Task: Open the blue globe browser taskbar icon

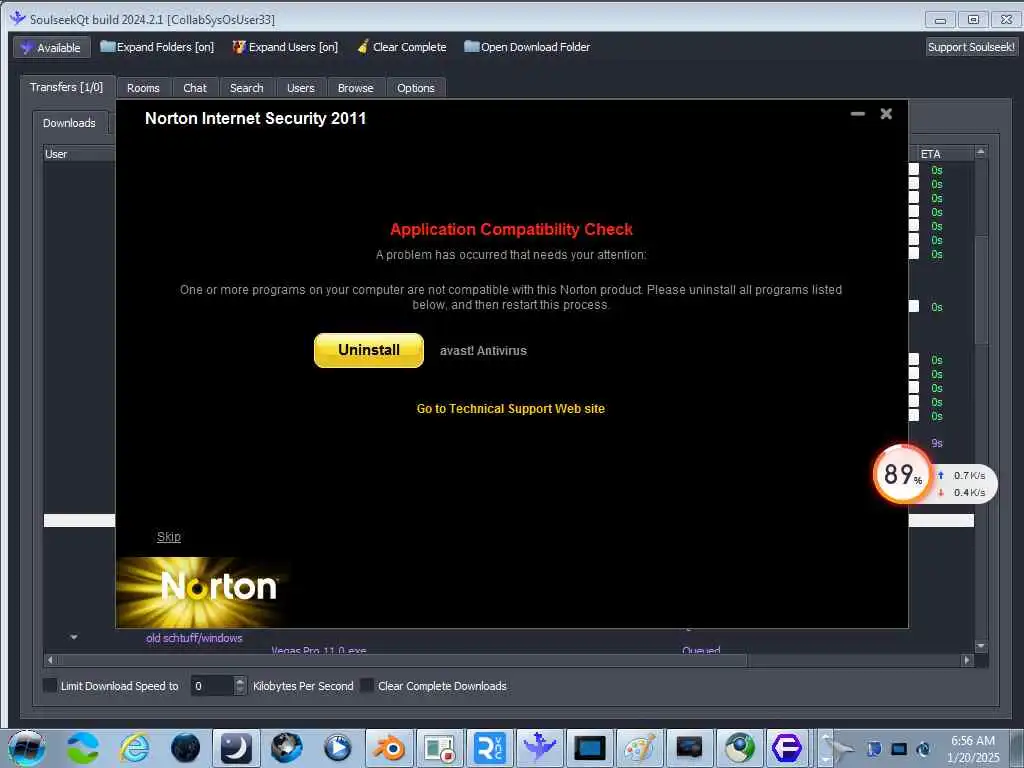Action: click(287, 748)
